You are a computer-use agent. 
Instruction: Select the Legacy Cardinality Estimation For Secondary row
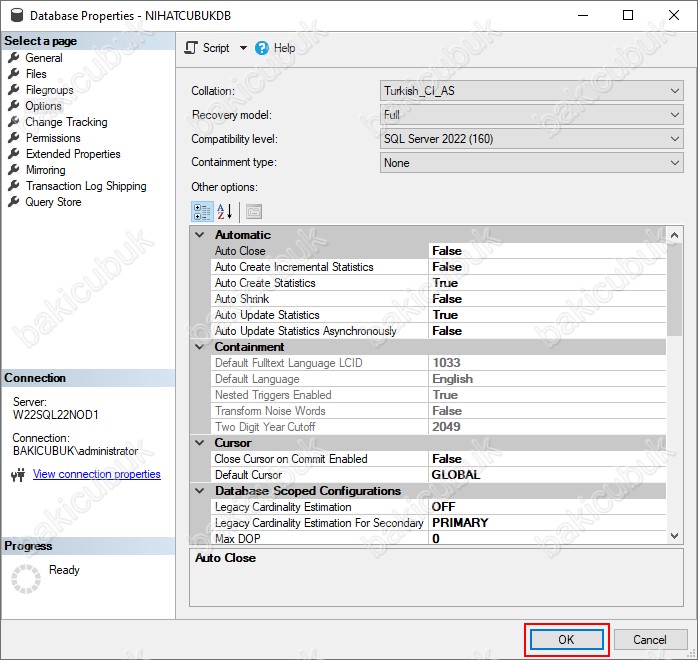[x=438, y=523]
